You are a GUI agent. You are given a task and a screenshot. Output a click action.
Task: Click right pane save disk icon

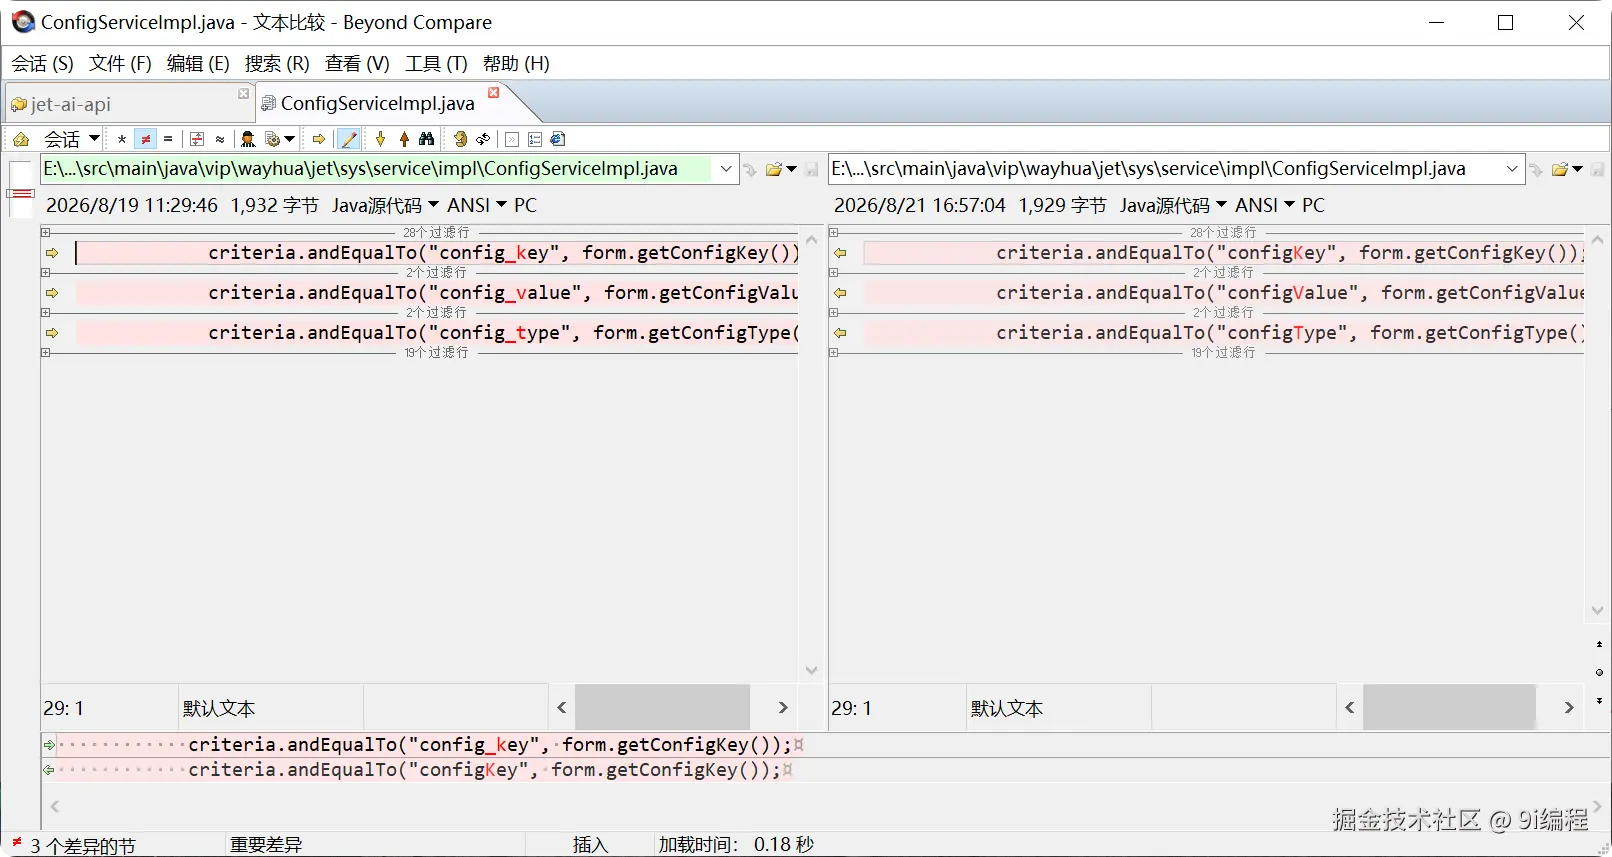coord(1598,169)
